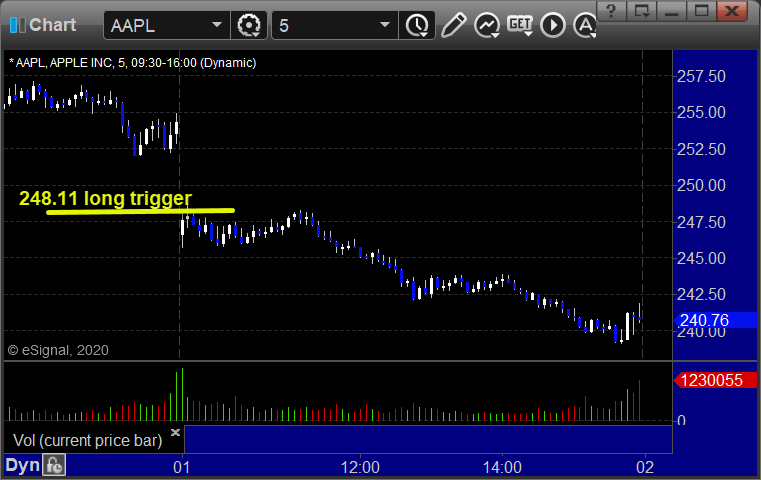The height and width of the screenshot is (480, 761).
Task: Click the yellow trigger line
Action: tap(140, 211)
